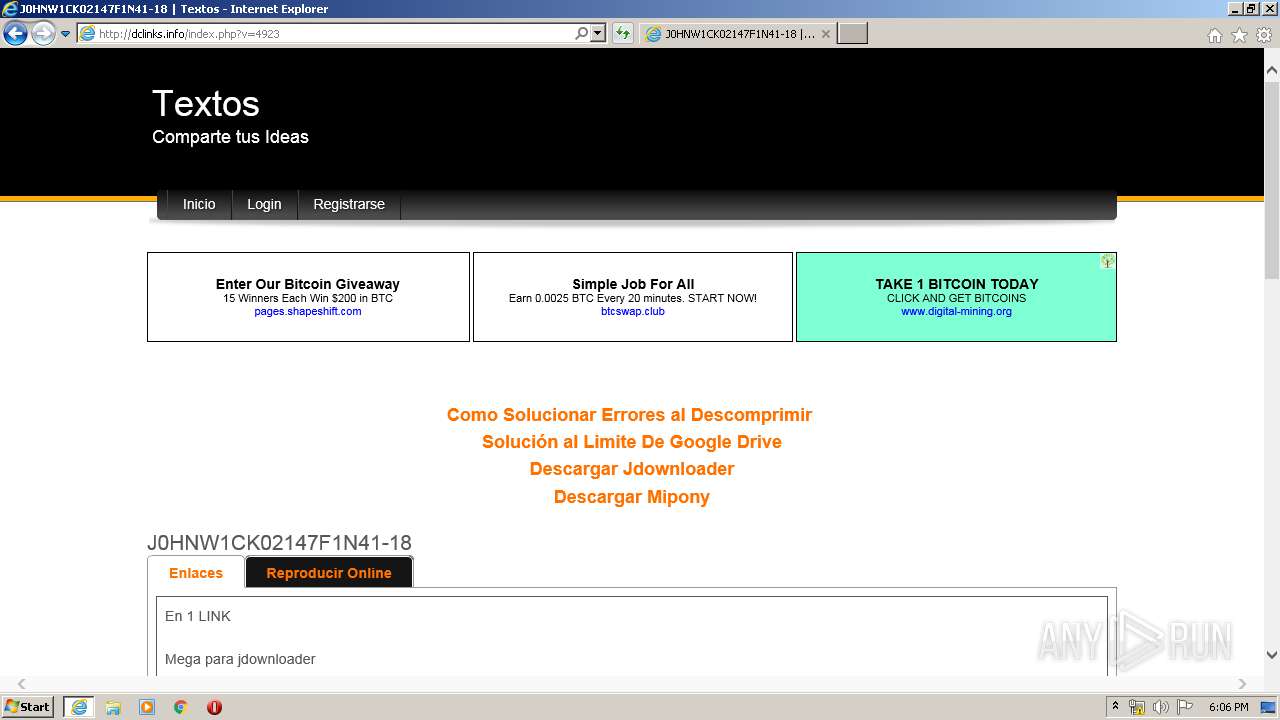This screenshot has height=720, width=1280.
Task: Open the Login navigation item
Action: 264,204
